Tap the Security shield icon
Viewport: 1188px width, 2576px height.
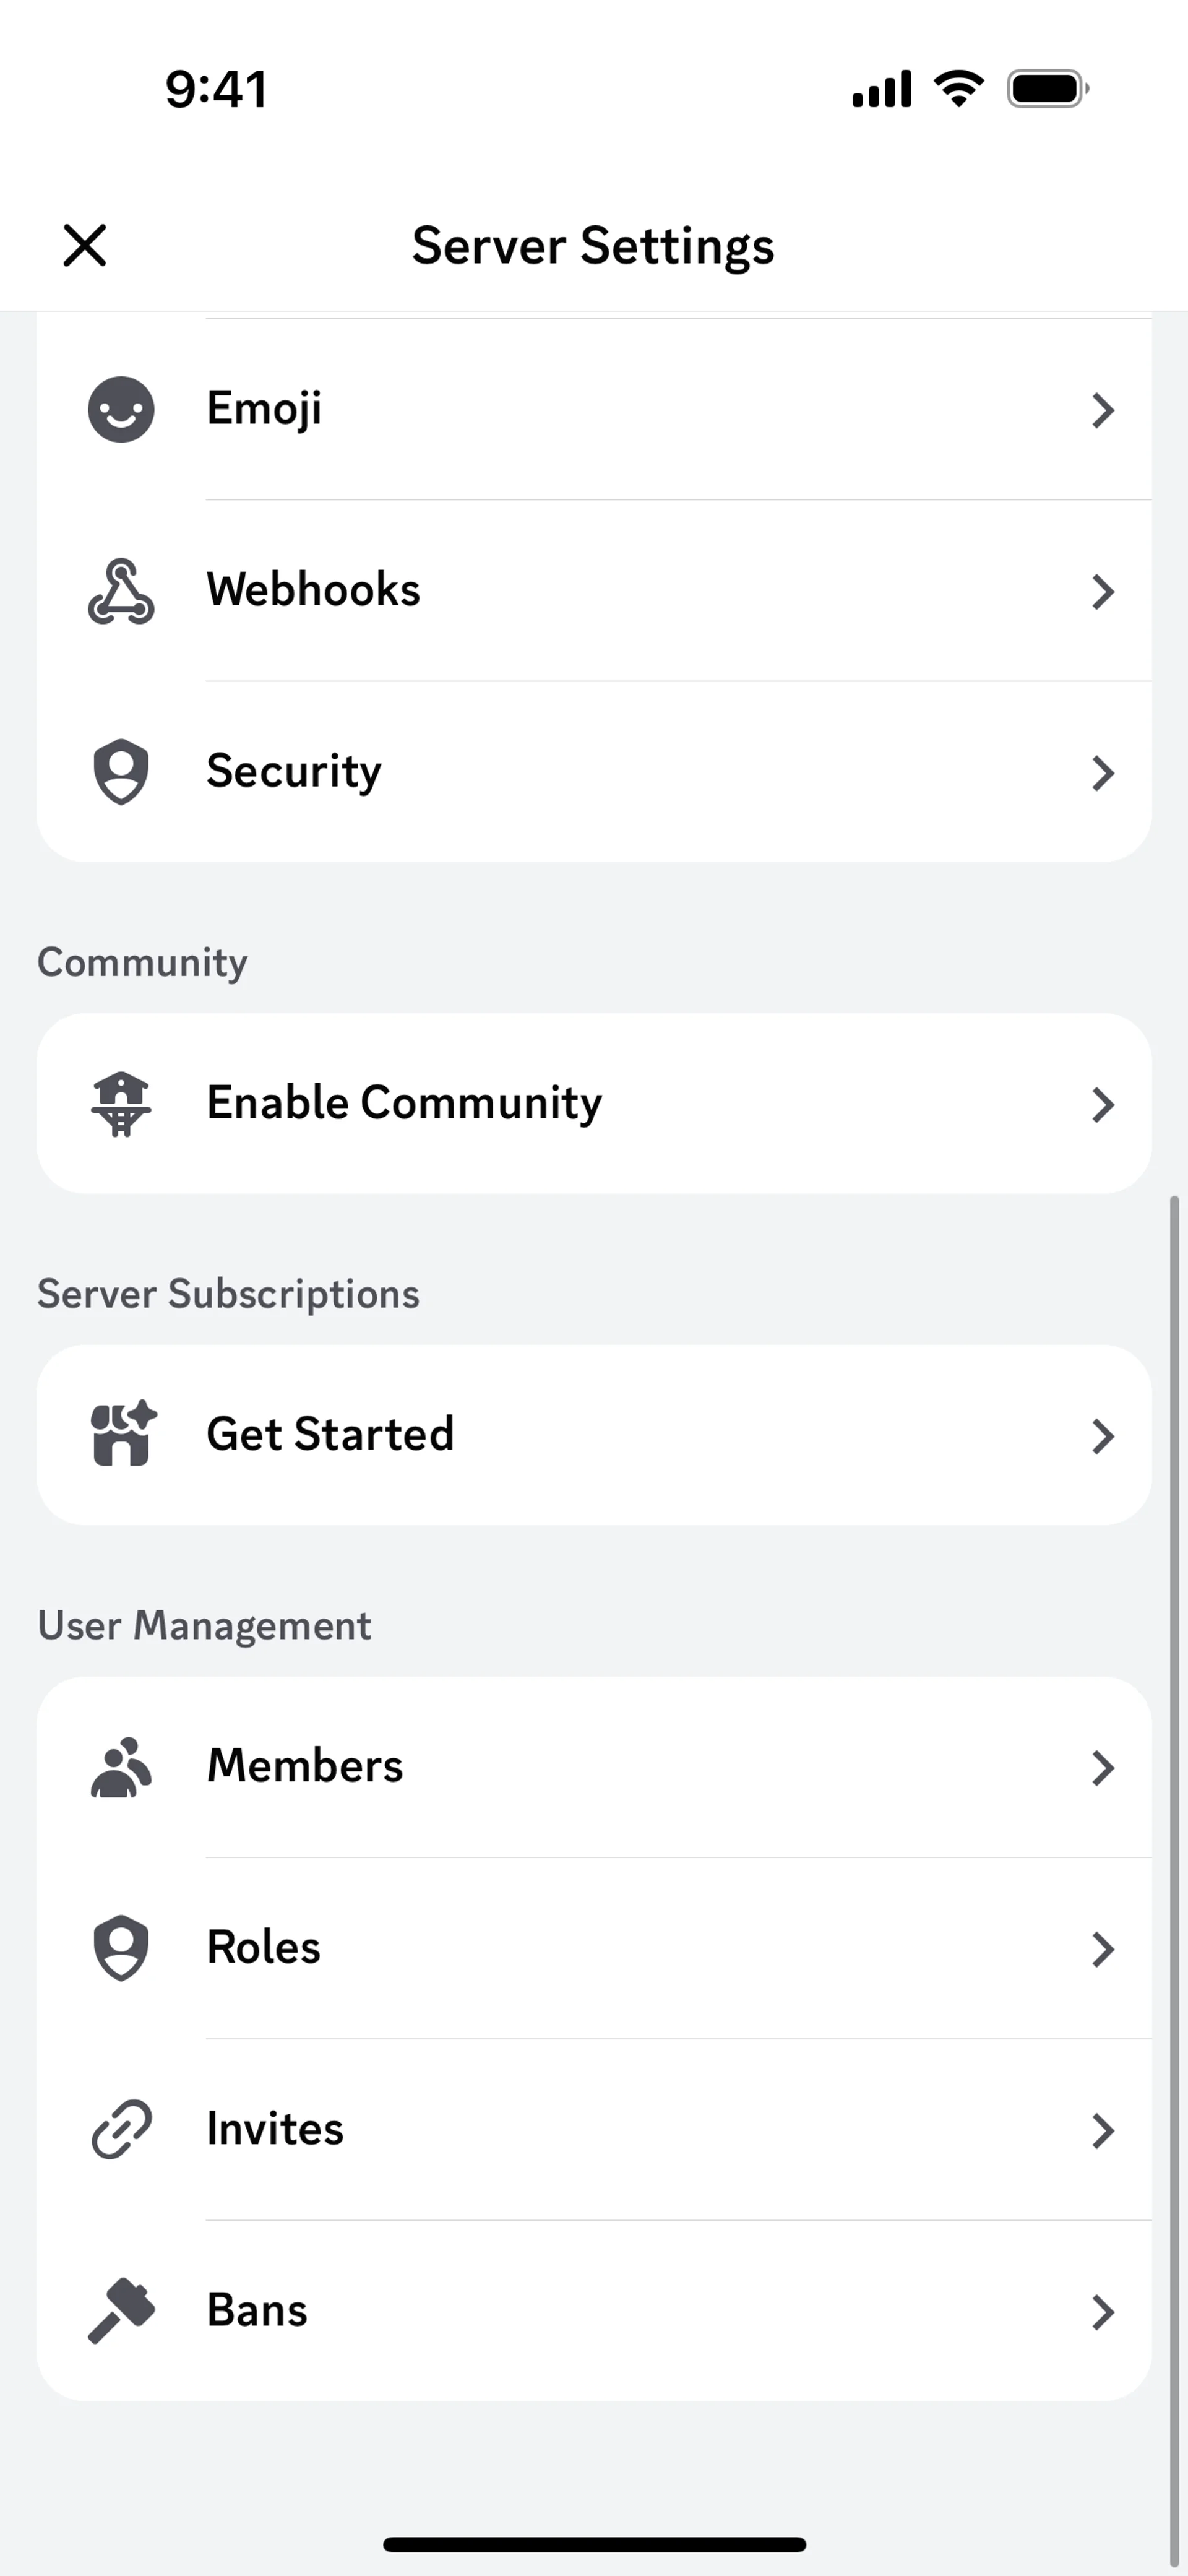[x=121, y=772]
